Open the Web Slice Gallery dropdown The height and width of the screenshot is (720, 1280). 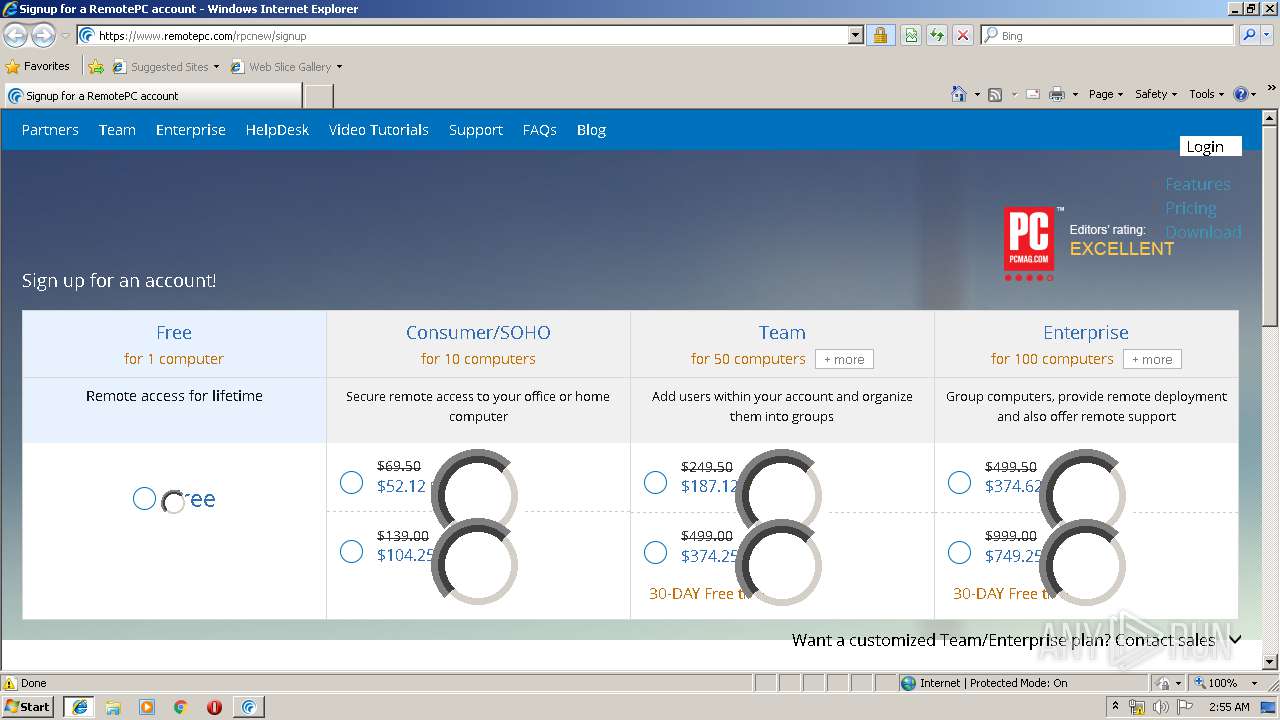click(x=339, y=67)
